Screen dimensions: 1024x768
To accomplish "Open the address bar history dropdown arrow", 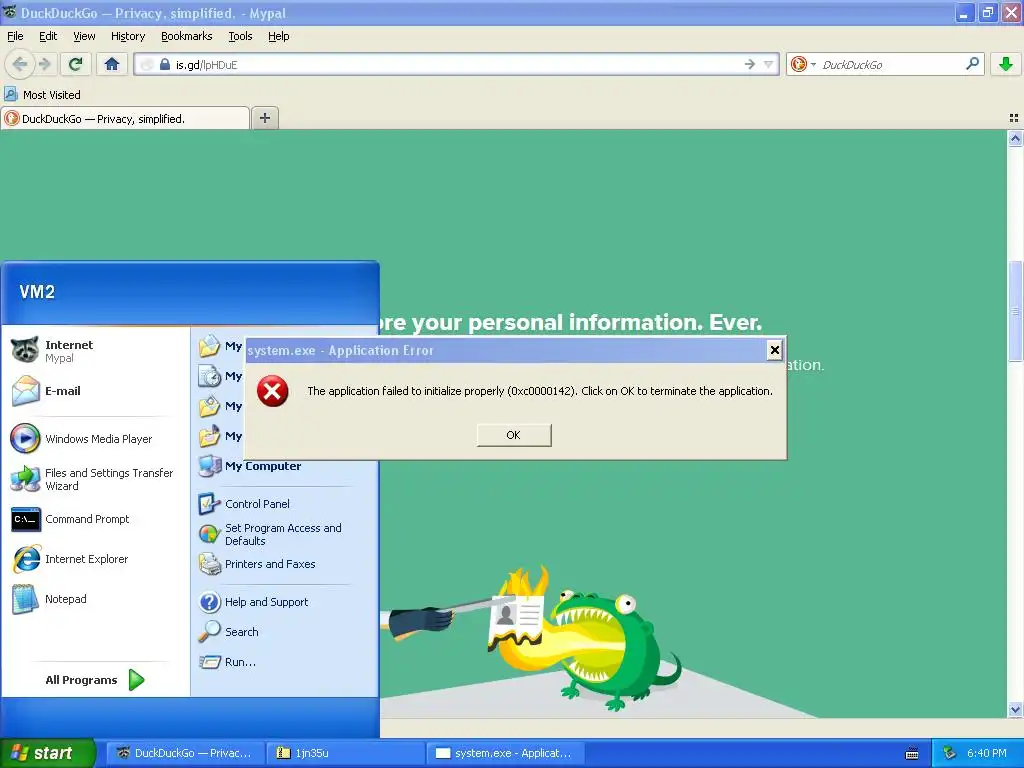I will 769,64.
